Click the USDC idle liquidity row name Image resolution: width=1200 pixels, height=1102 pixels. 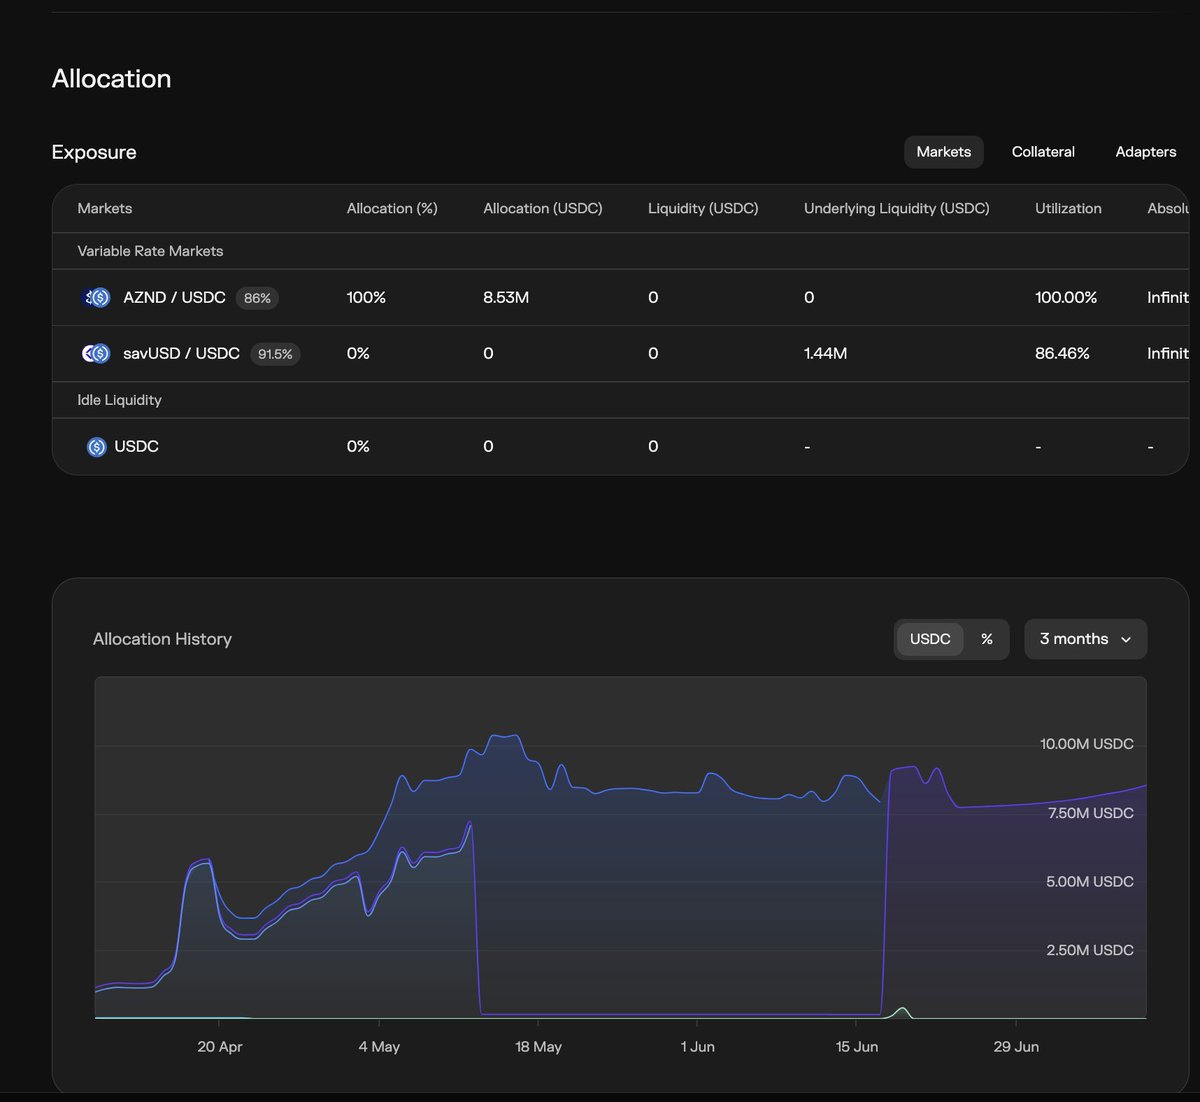click(136, 446)
